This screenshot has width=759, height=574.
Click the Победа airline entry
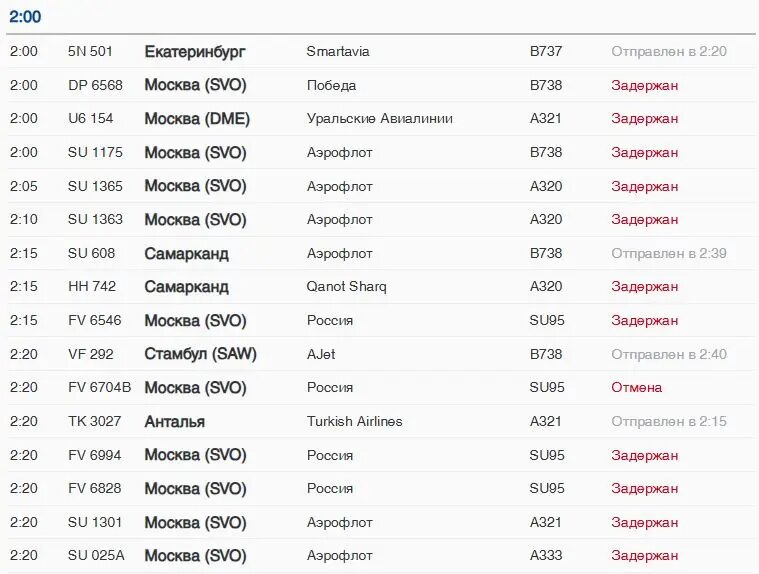click(x=331, y=86)
